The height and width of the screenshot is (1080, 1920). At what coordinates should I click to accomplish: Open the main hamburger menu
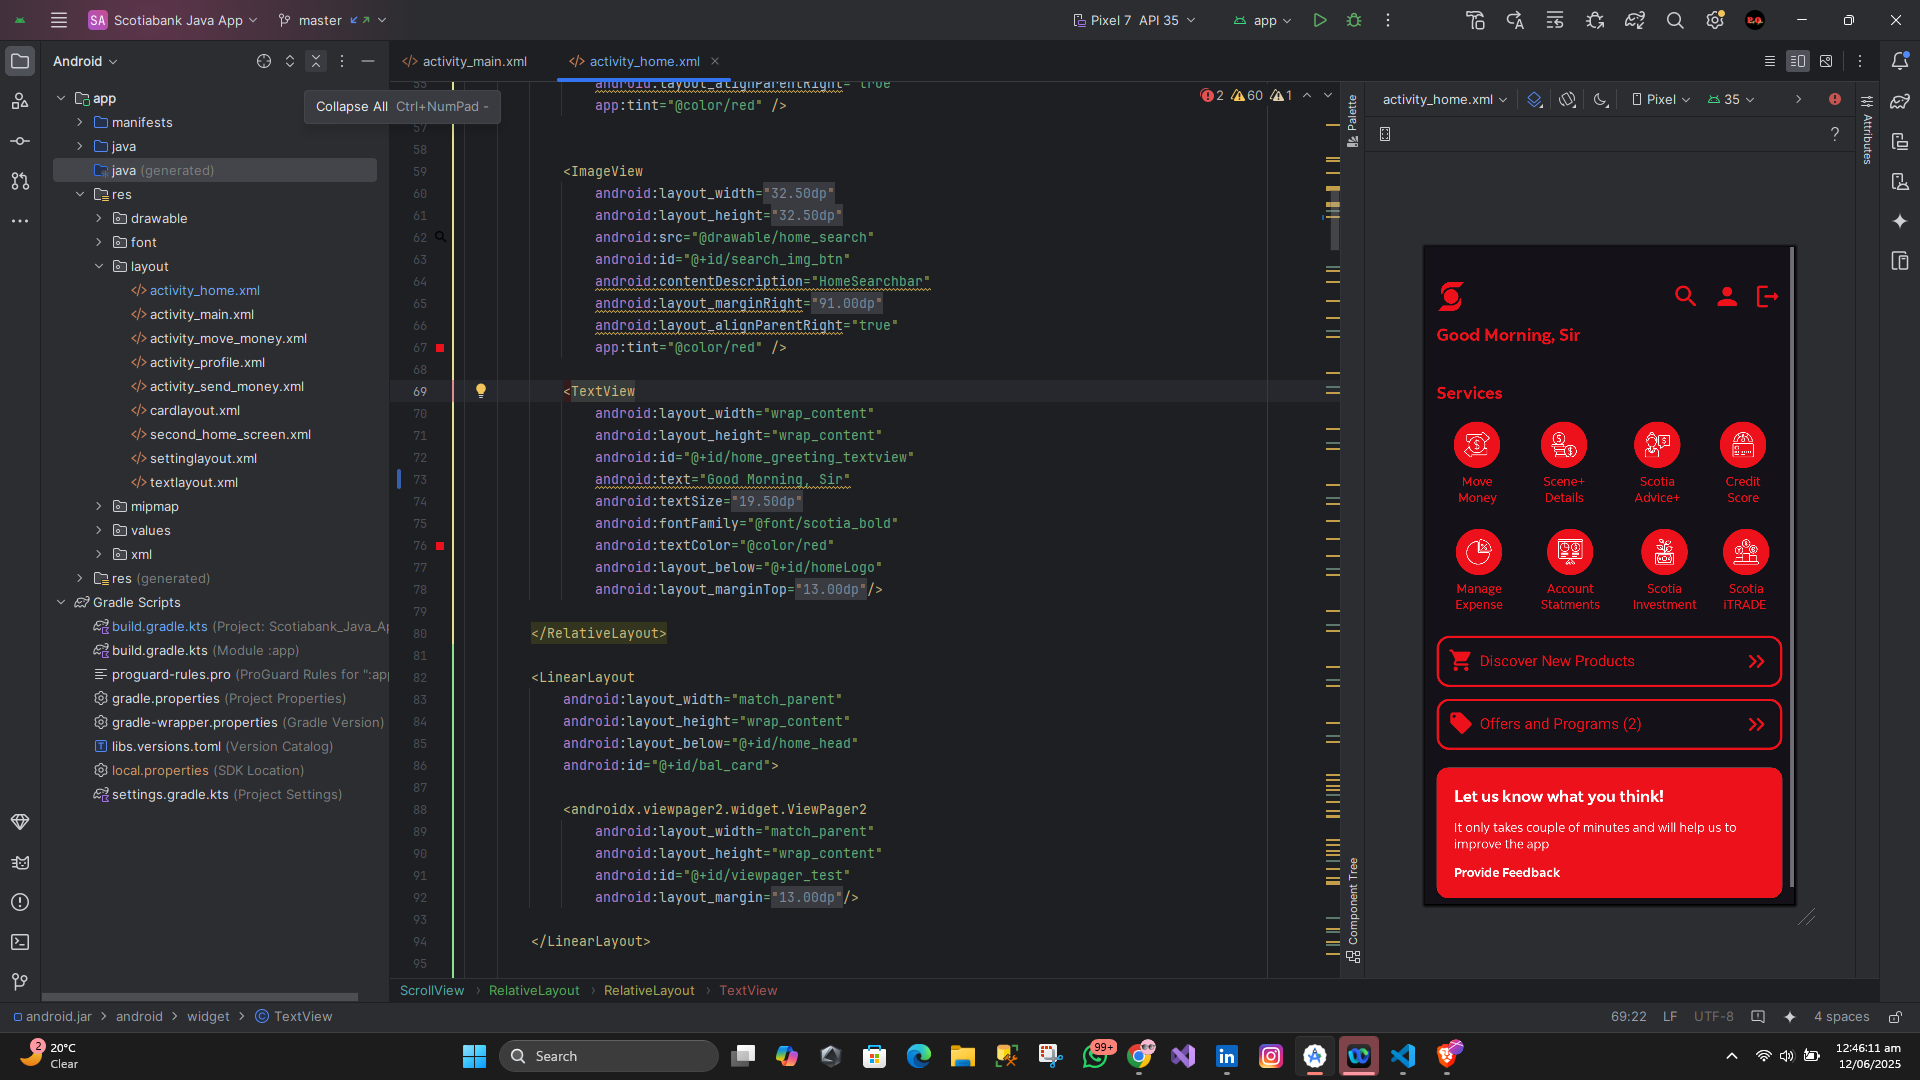pyautogui.click(x=59, y=20)
